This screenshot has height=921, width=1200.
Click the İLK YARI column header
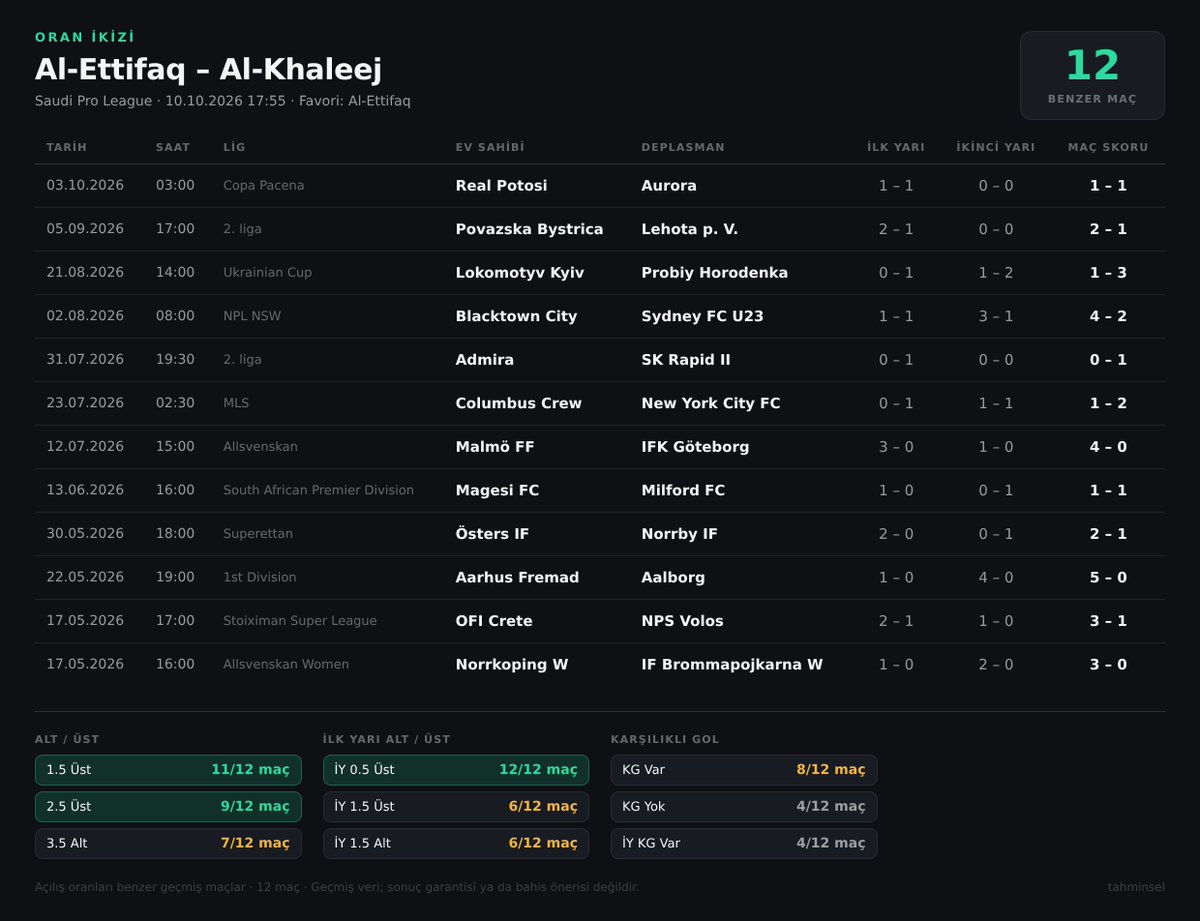896,147
